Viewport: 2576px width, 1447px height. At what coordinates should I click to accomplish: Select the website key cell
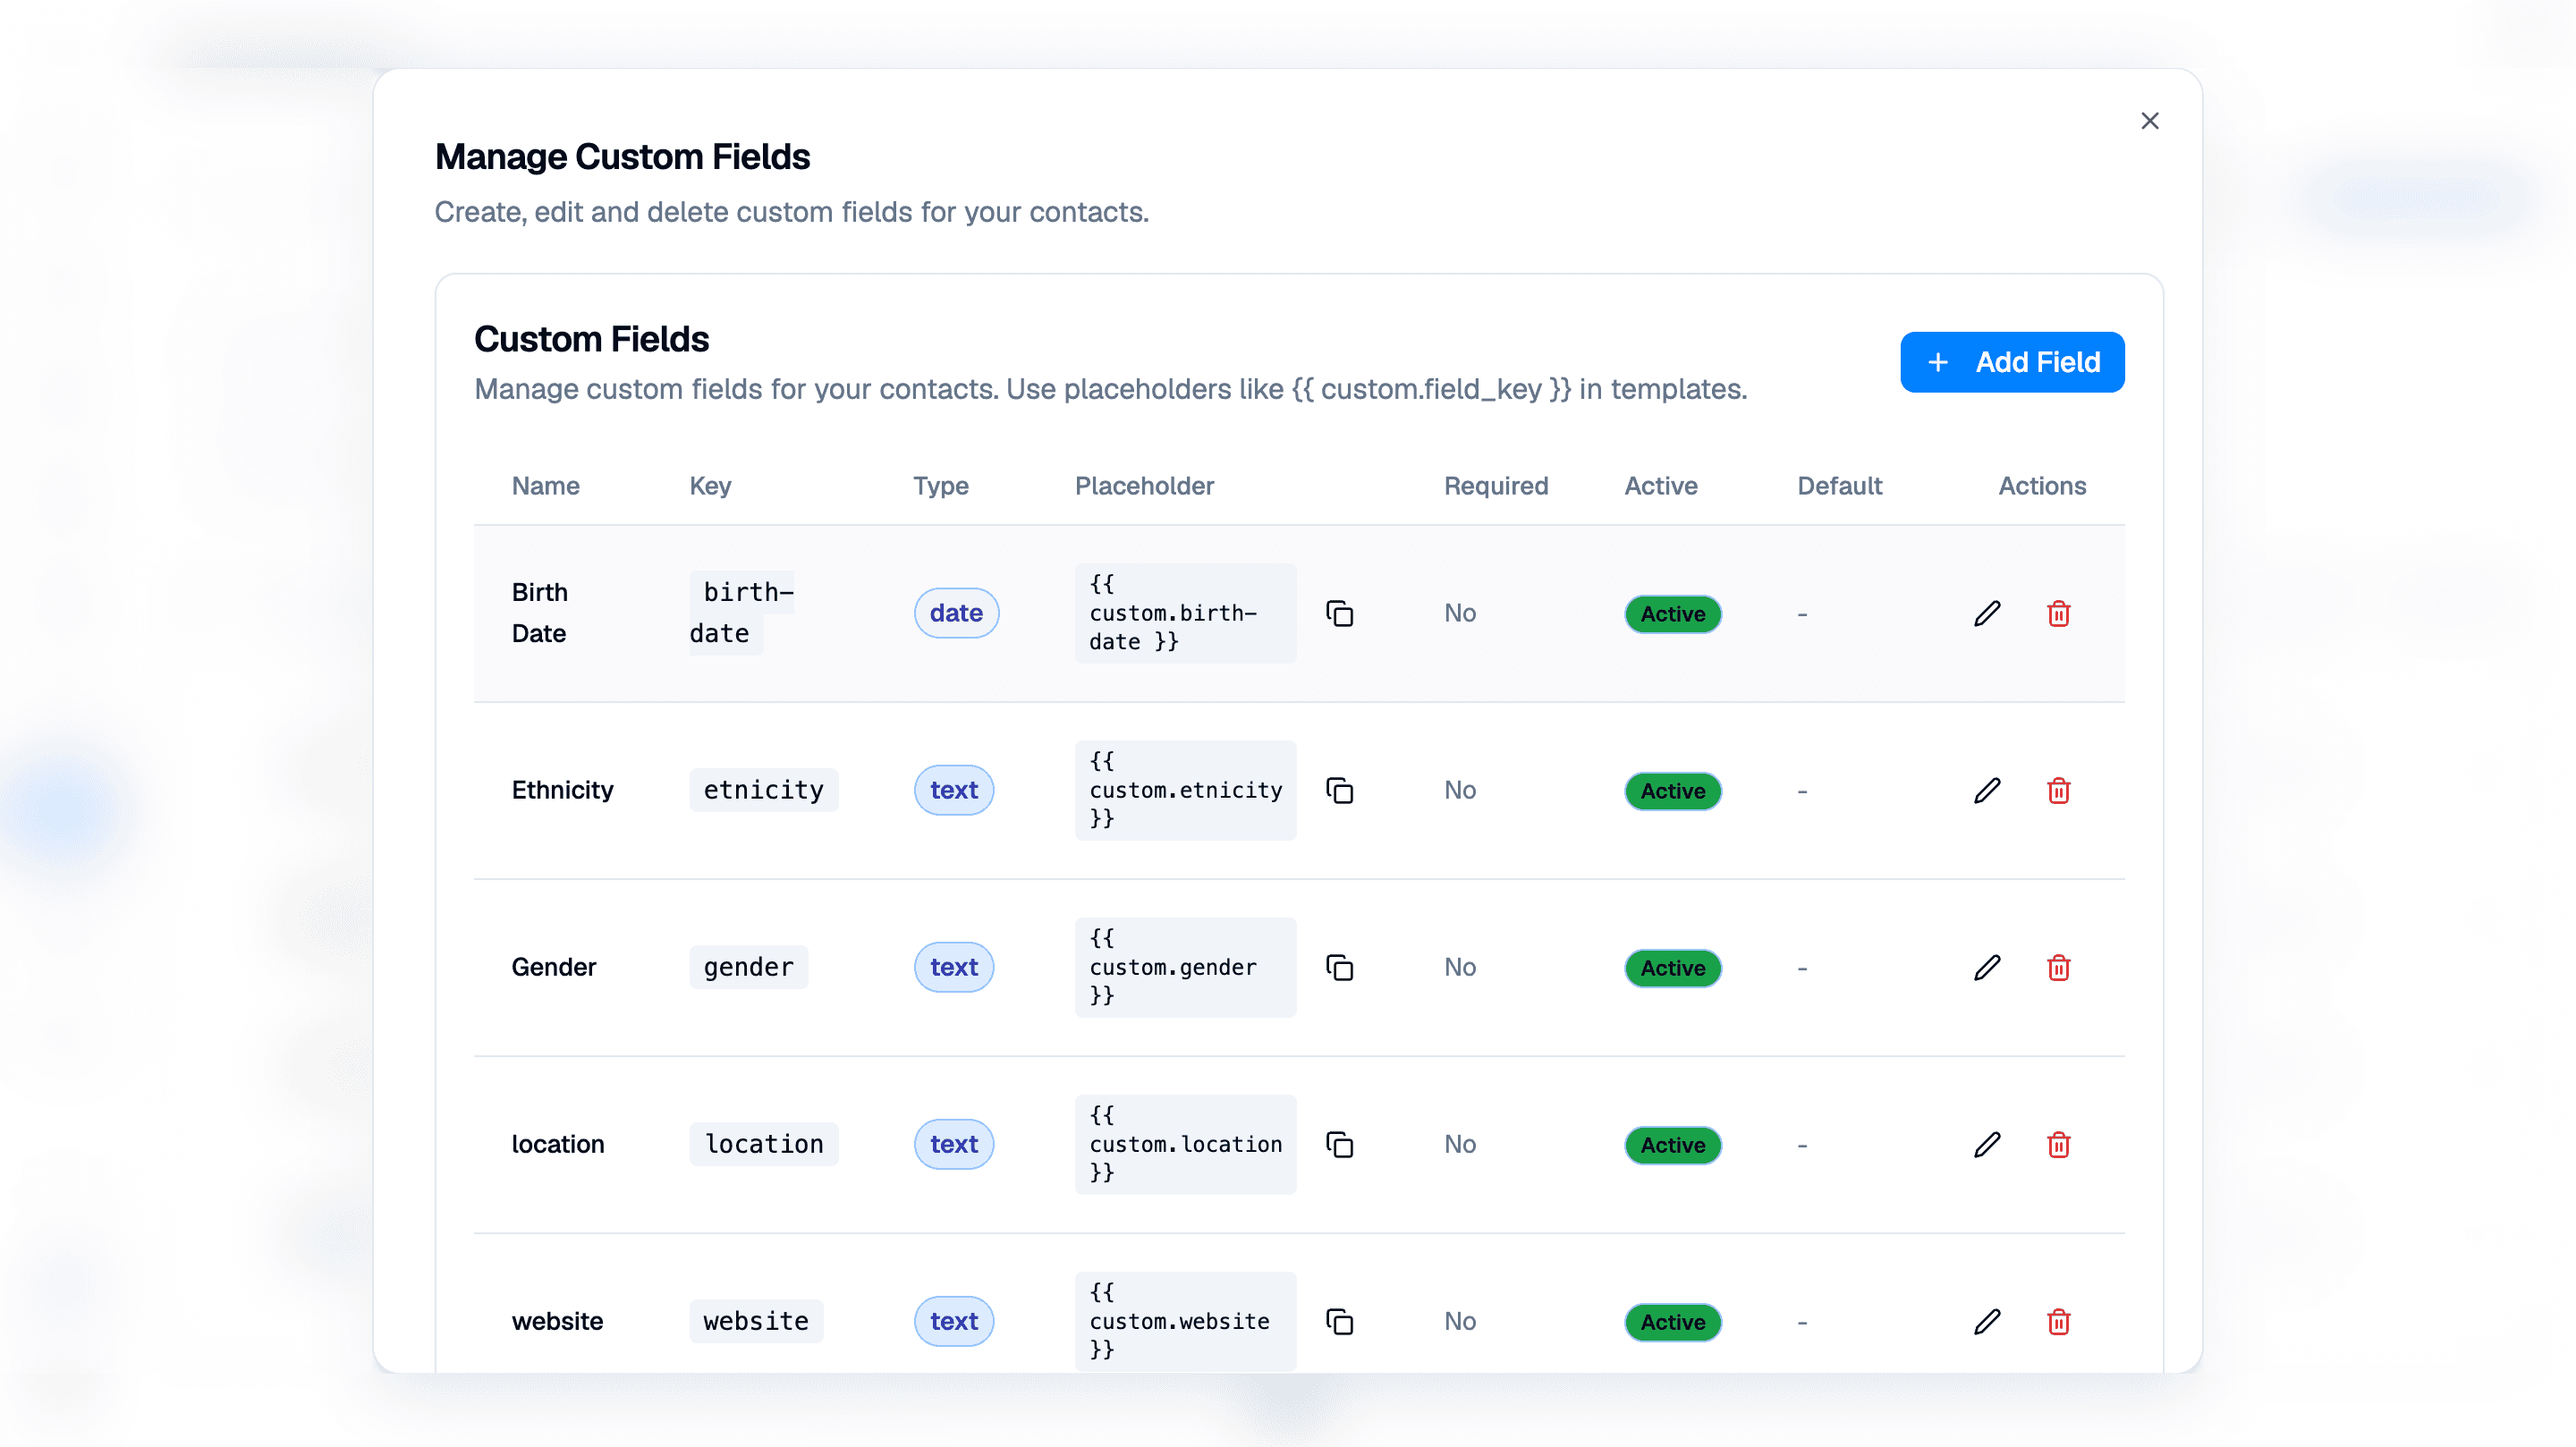click(x=756, y=1321)
